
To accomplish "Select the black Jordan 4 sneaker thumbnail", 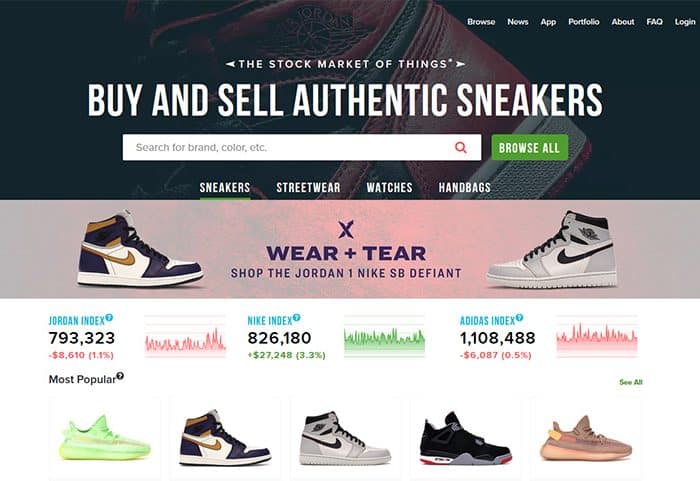I will tap(466, 439).
